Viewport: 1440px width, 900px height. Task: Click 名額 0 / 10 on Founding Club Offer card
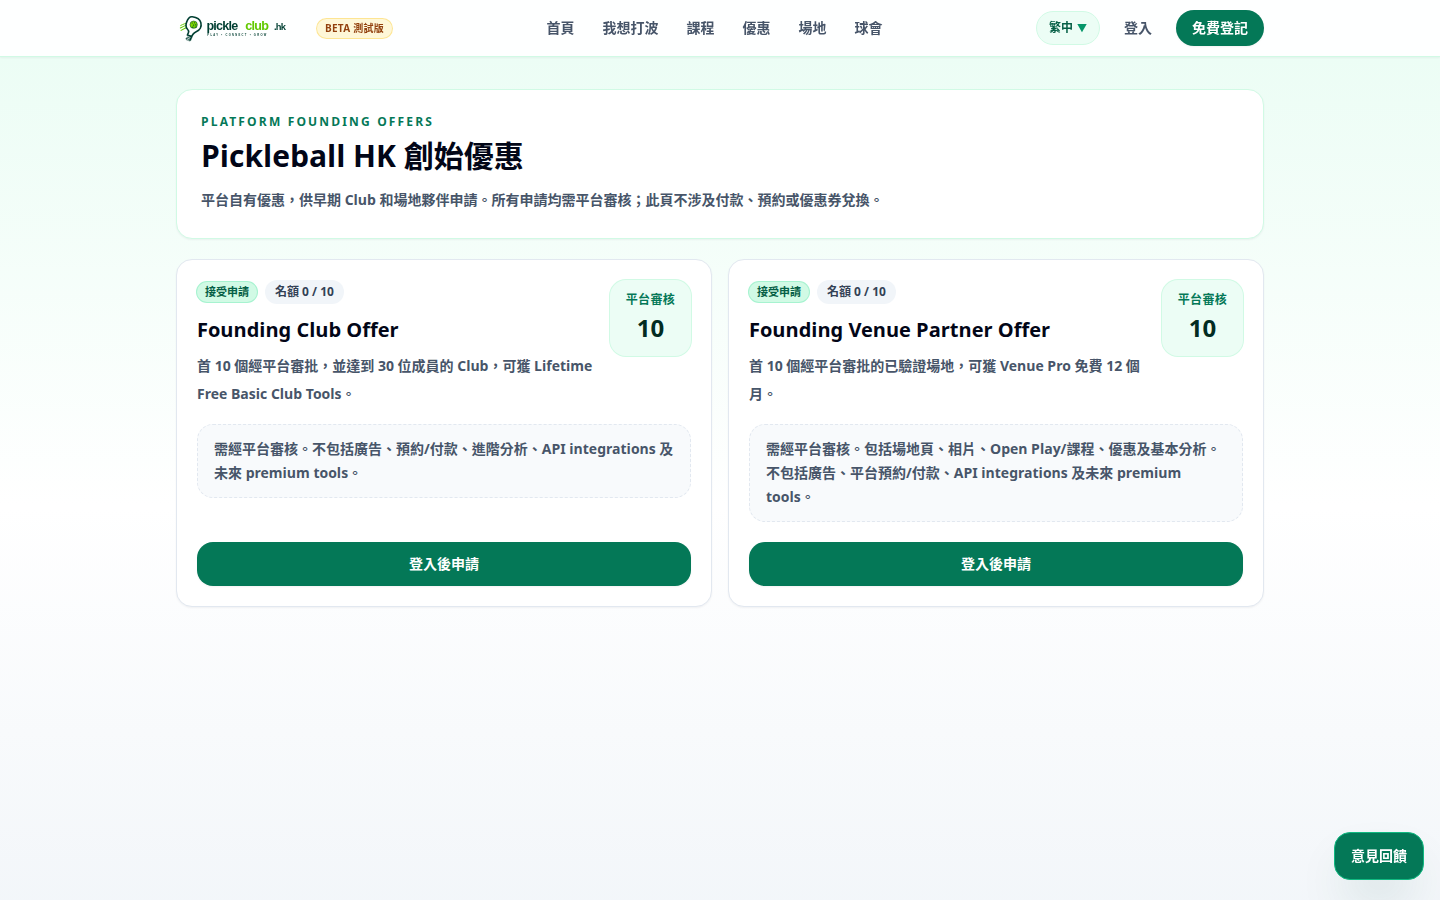304,292
